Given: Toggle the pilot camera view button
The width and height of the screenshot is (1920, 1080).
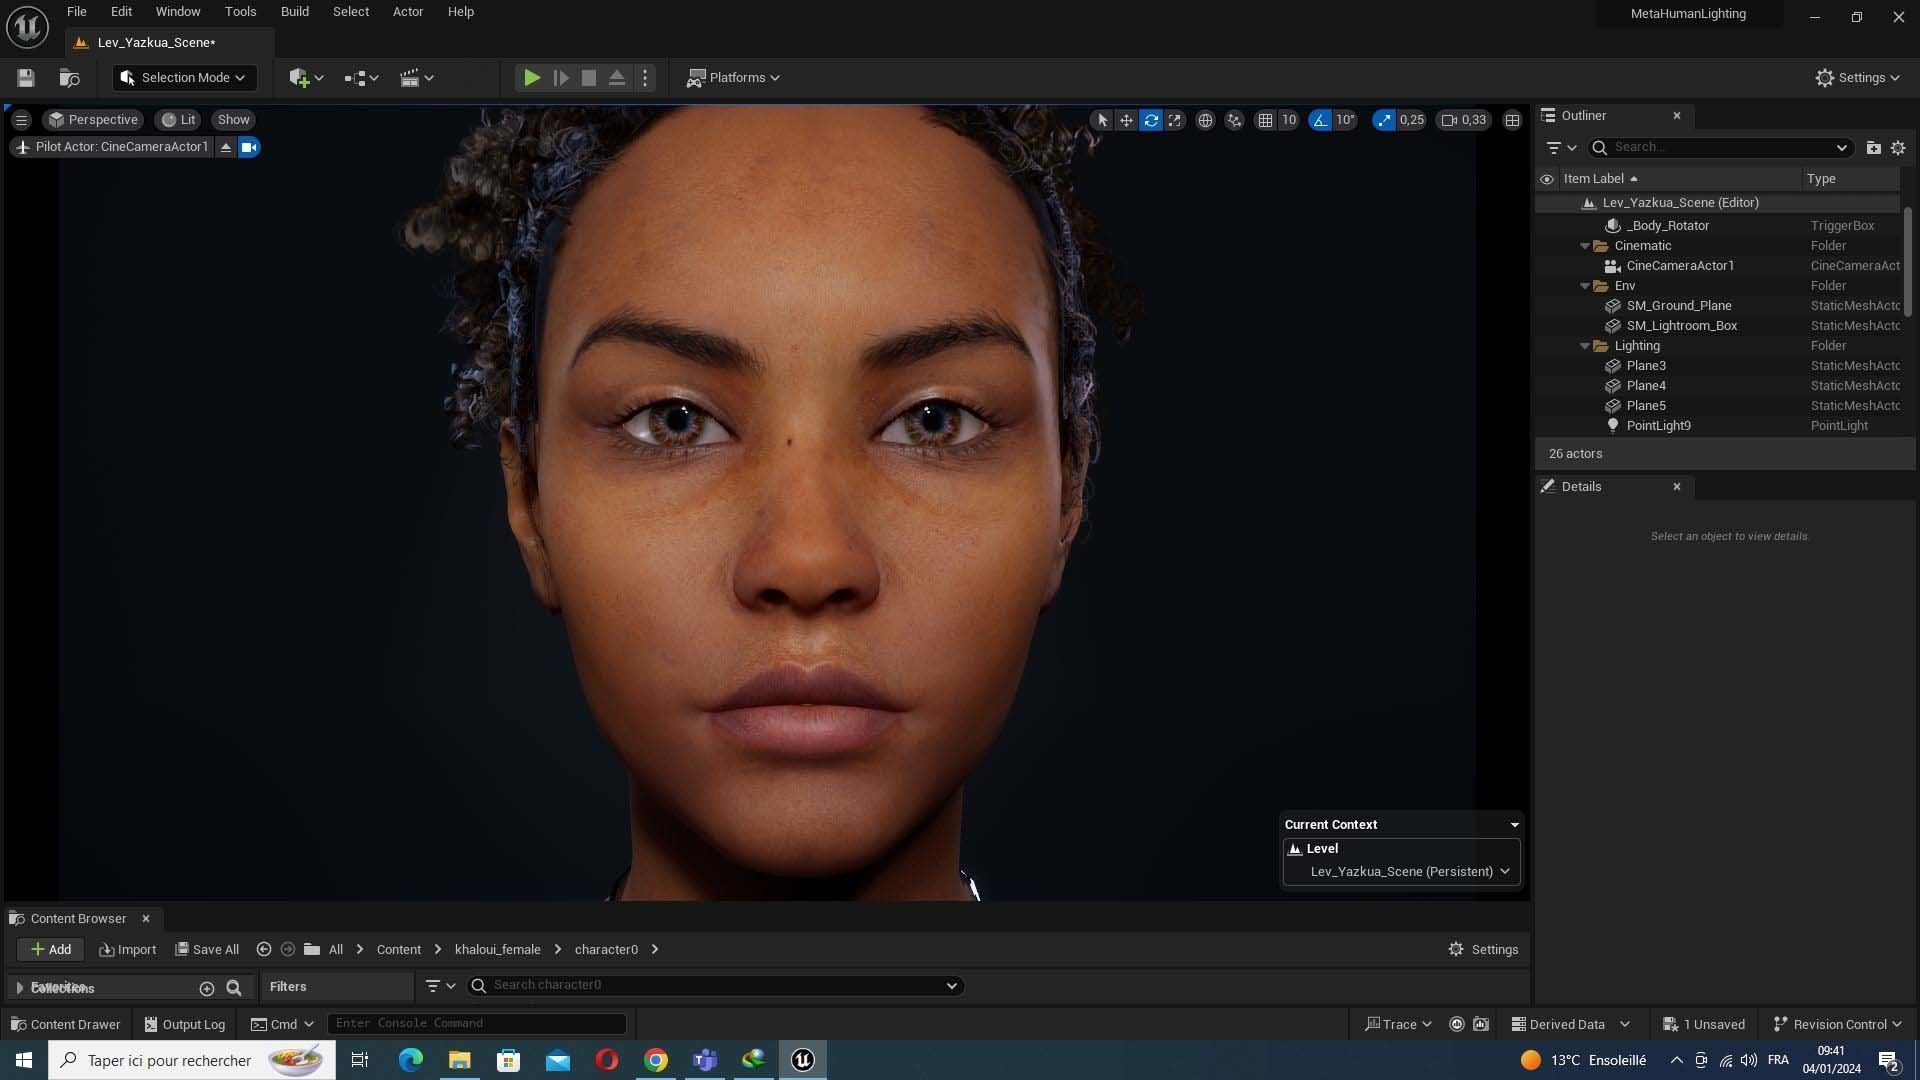Looking at the screenshot, I should (x=249, y=147).
